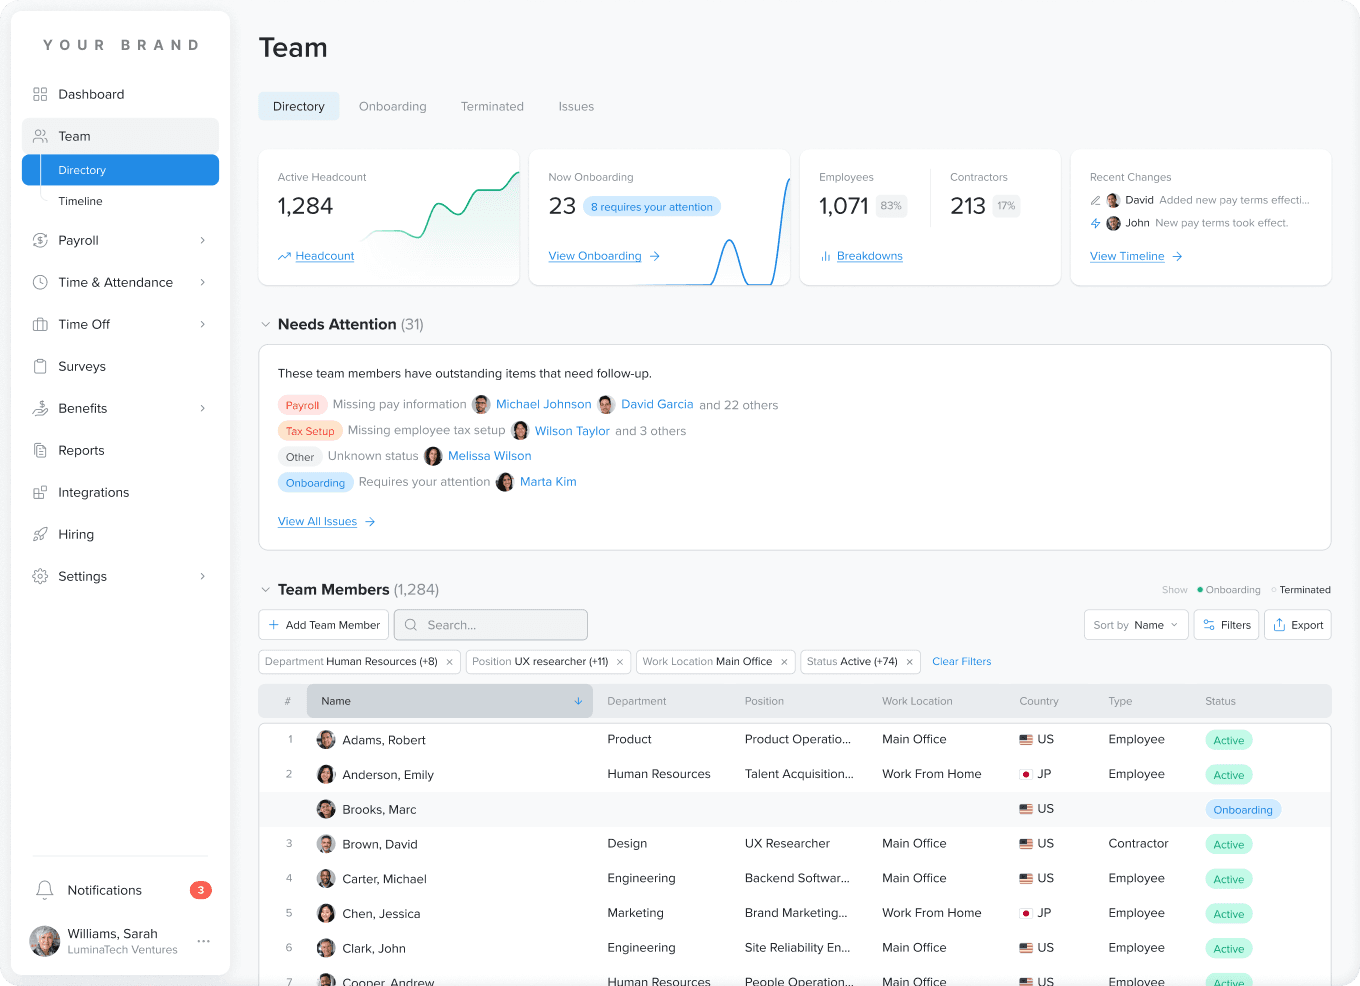Switch to the Onboarding tab
Viewport: 1360px width, 986px height.
(x=393, y=106)
